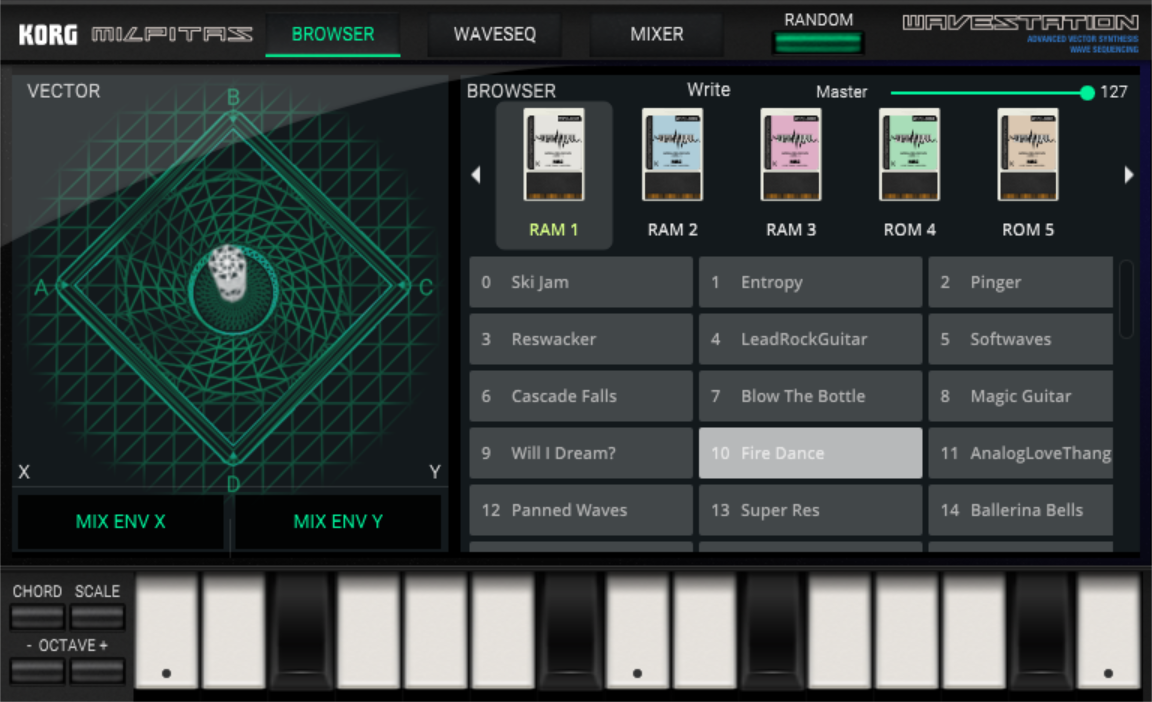Screen dimensions: 1152x702
Task: Select the ROM 5 beige card
Action: point(1028,154)
